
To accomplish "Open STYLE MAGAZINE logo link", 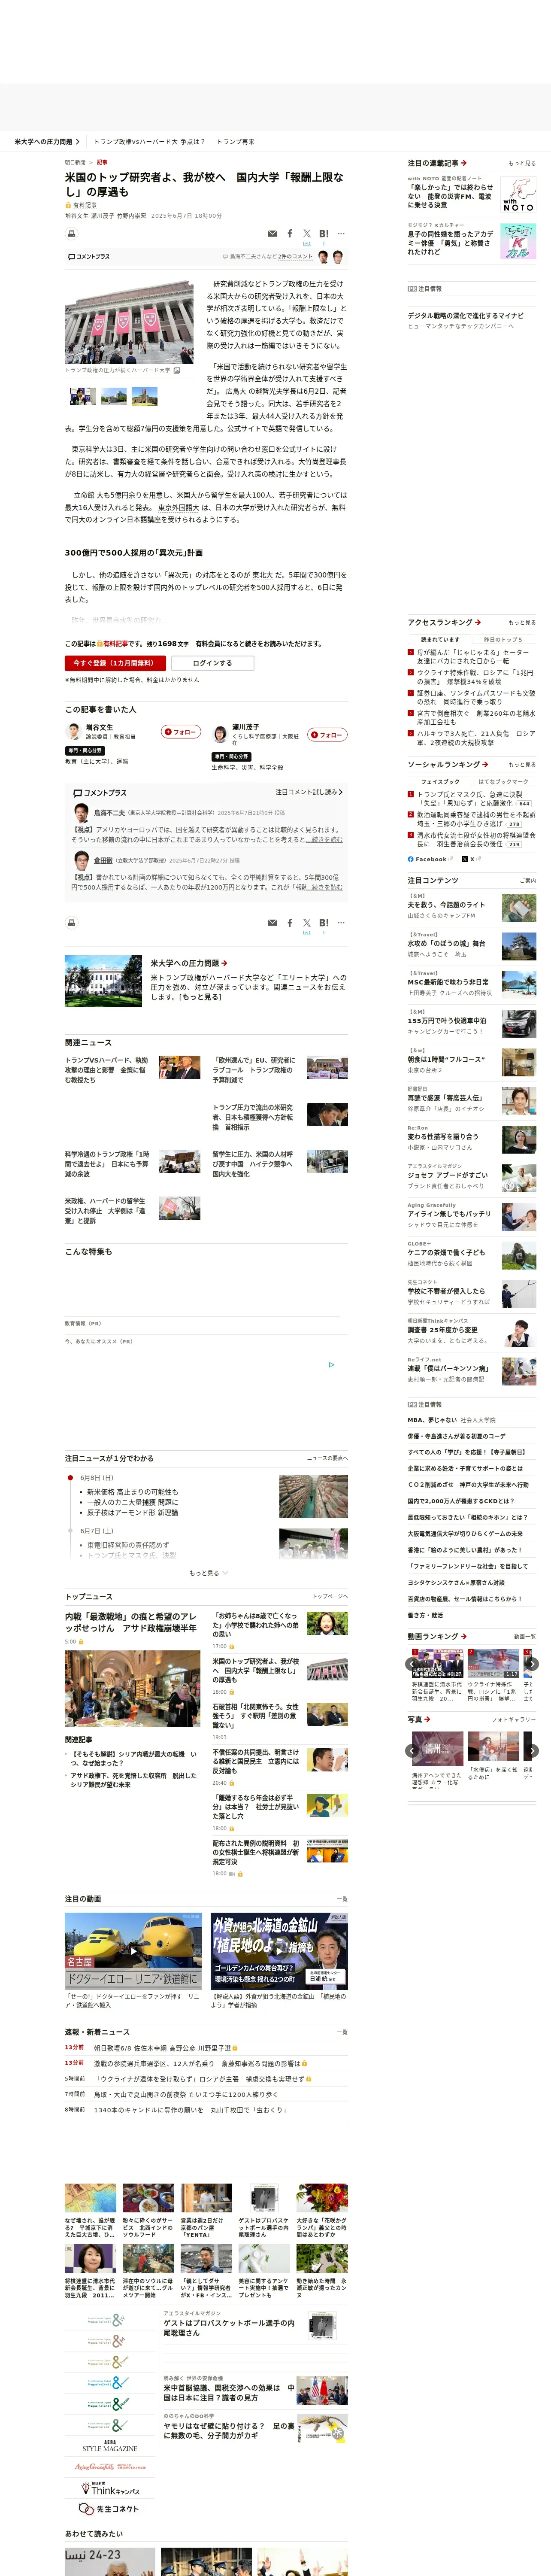I will point(110,2446).
